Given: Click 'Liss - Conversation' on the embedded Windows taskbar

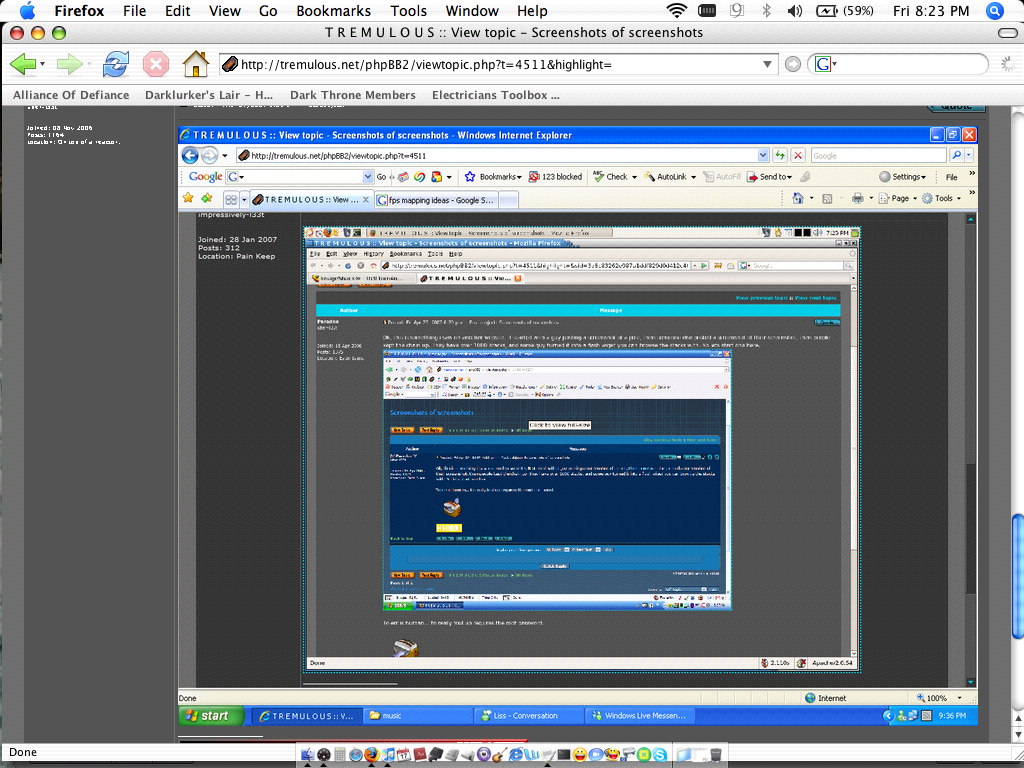Looking at the screenshot, I should pos(529,716).
